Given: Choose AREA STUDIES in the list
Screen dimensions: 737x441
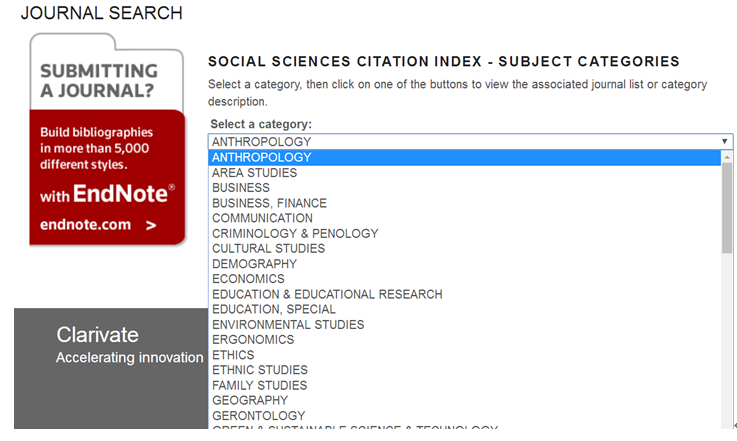Looking at the screenshot, I should point(254,173).
